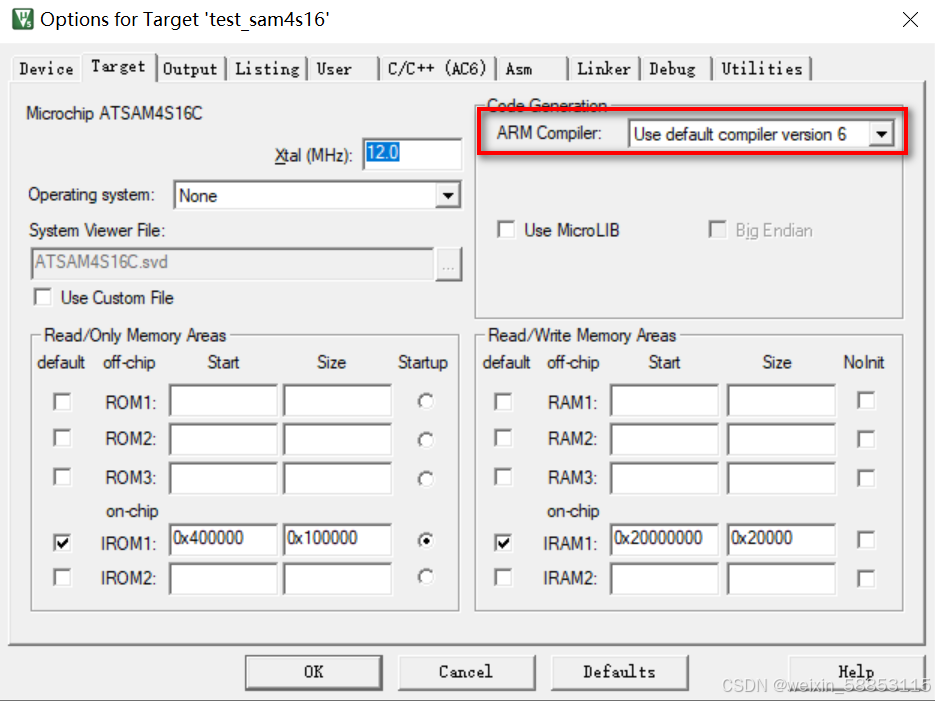Check the ROM1 default checkbox
This screenshot has height=701, width=935.
62,401
